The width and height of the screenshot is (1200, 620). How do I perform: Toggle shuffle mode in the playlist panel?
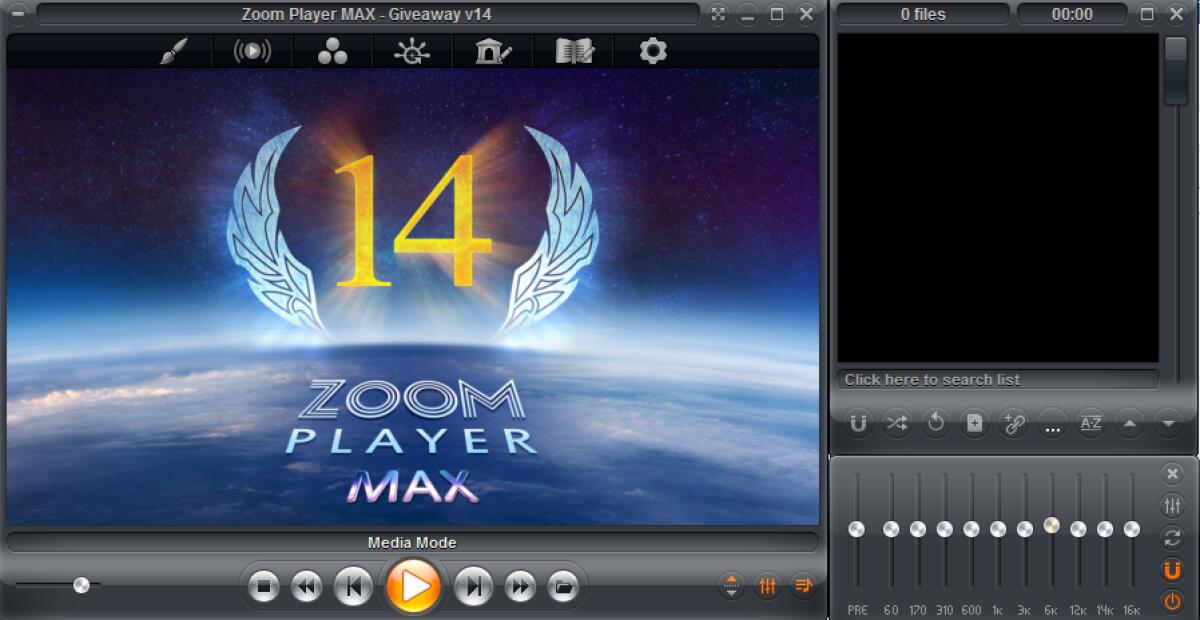coord(897,424)
